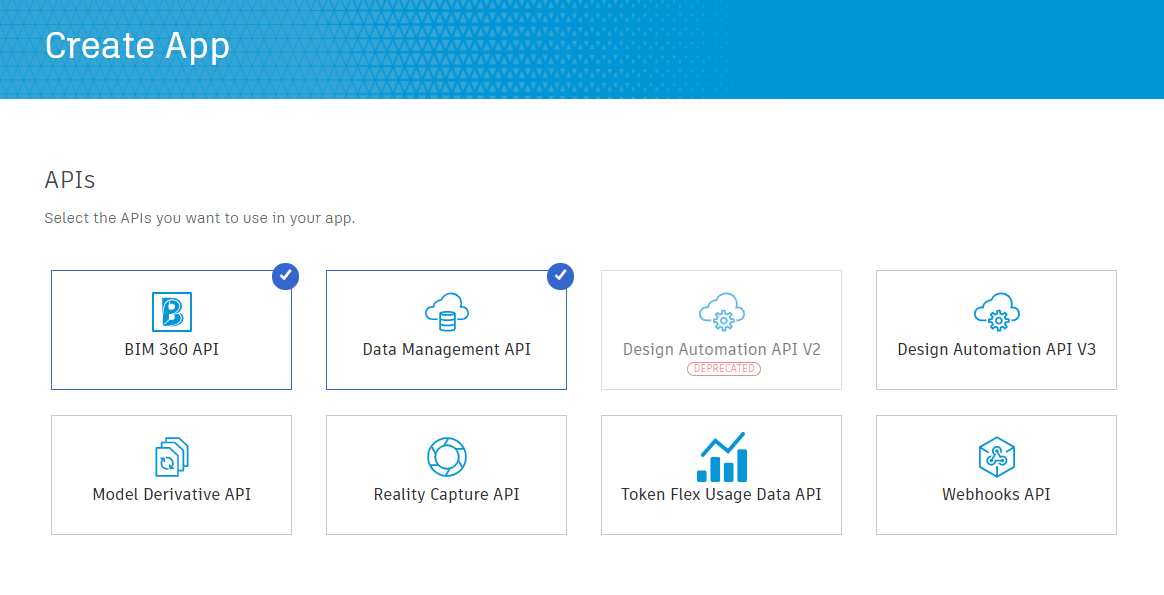
Task: Click the Model Derivative documents icon
Action: (171, 456)
